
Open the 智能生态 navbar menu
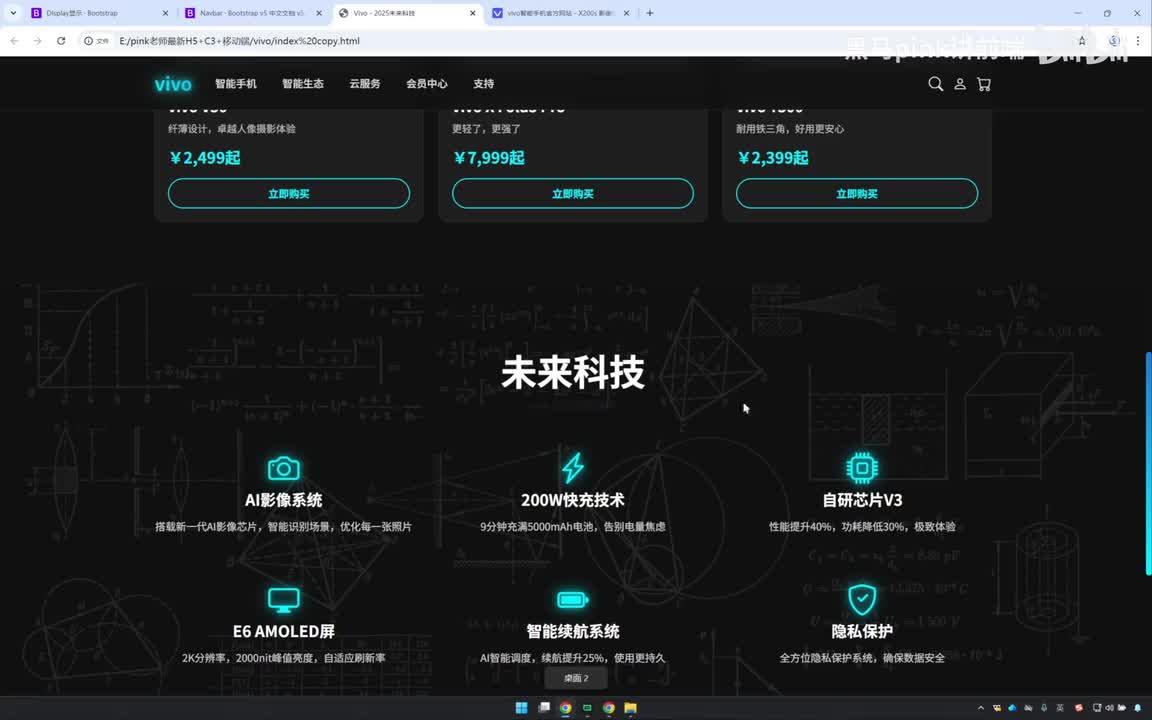pyautogui.click(x=303, y=84)
